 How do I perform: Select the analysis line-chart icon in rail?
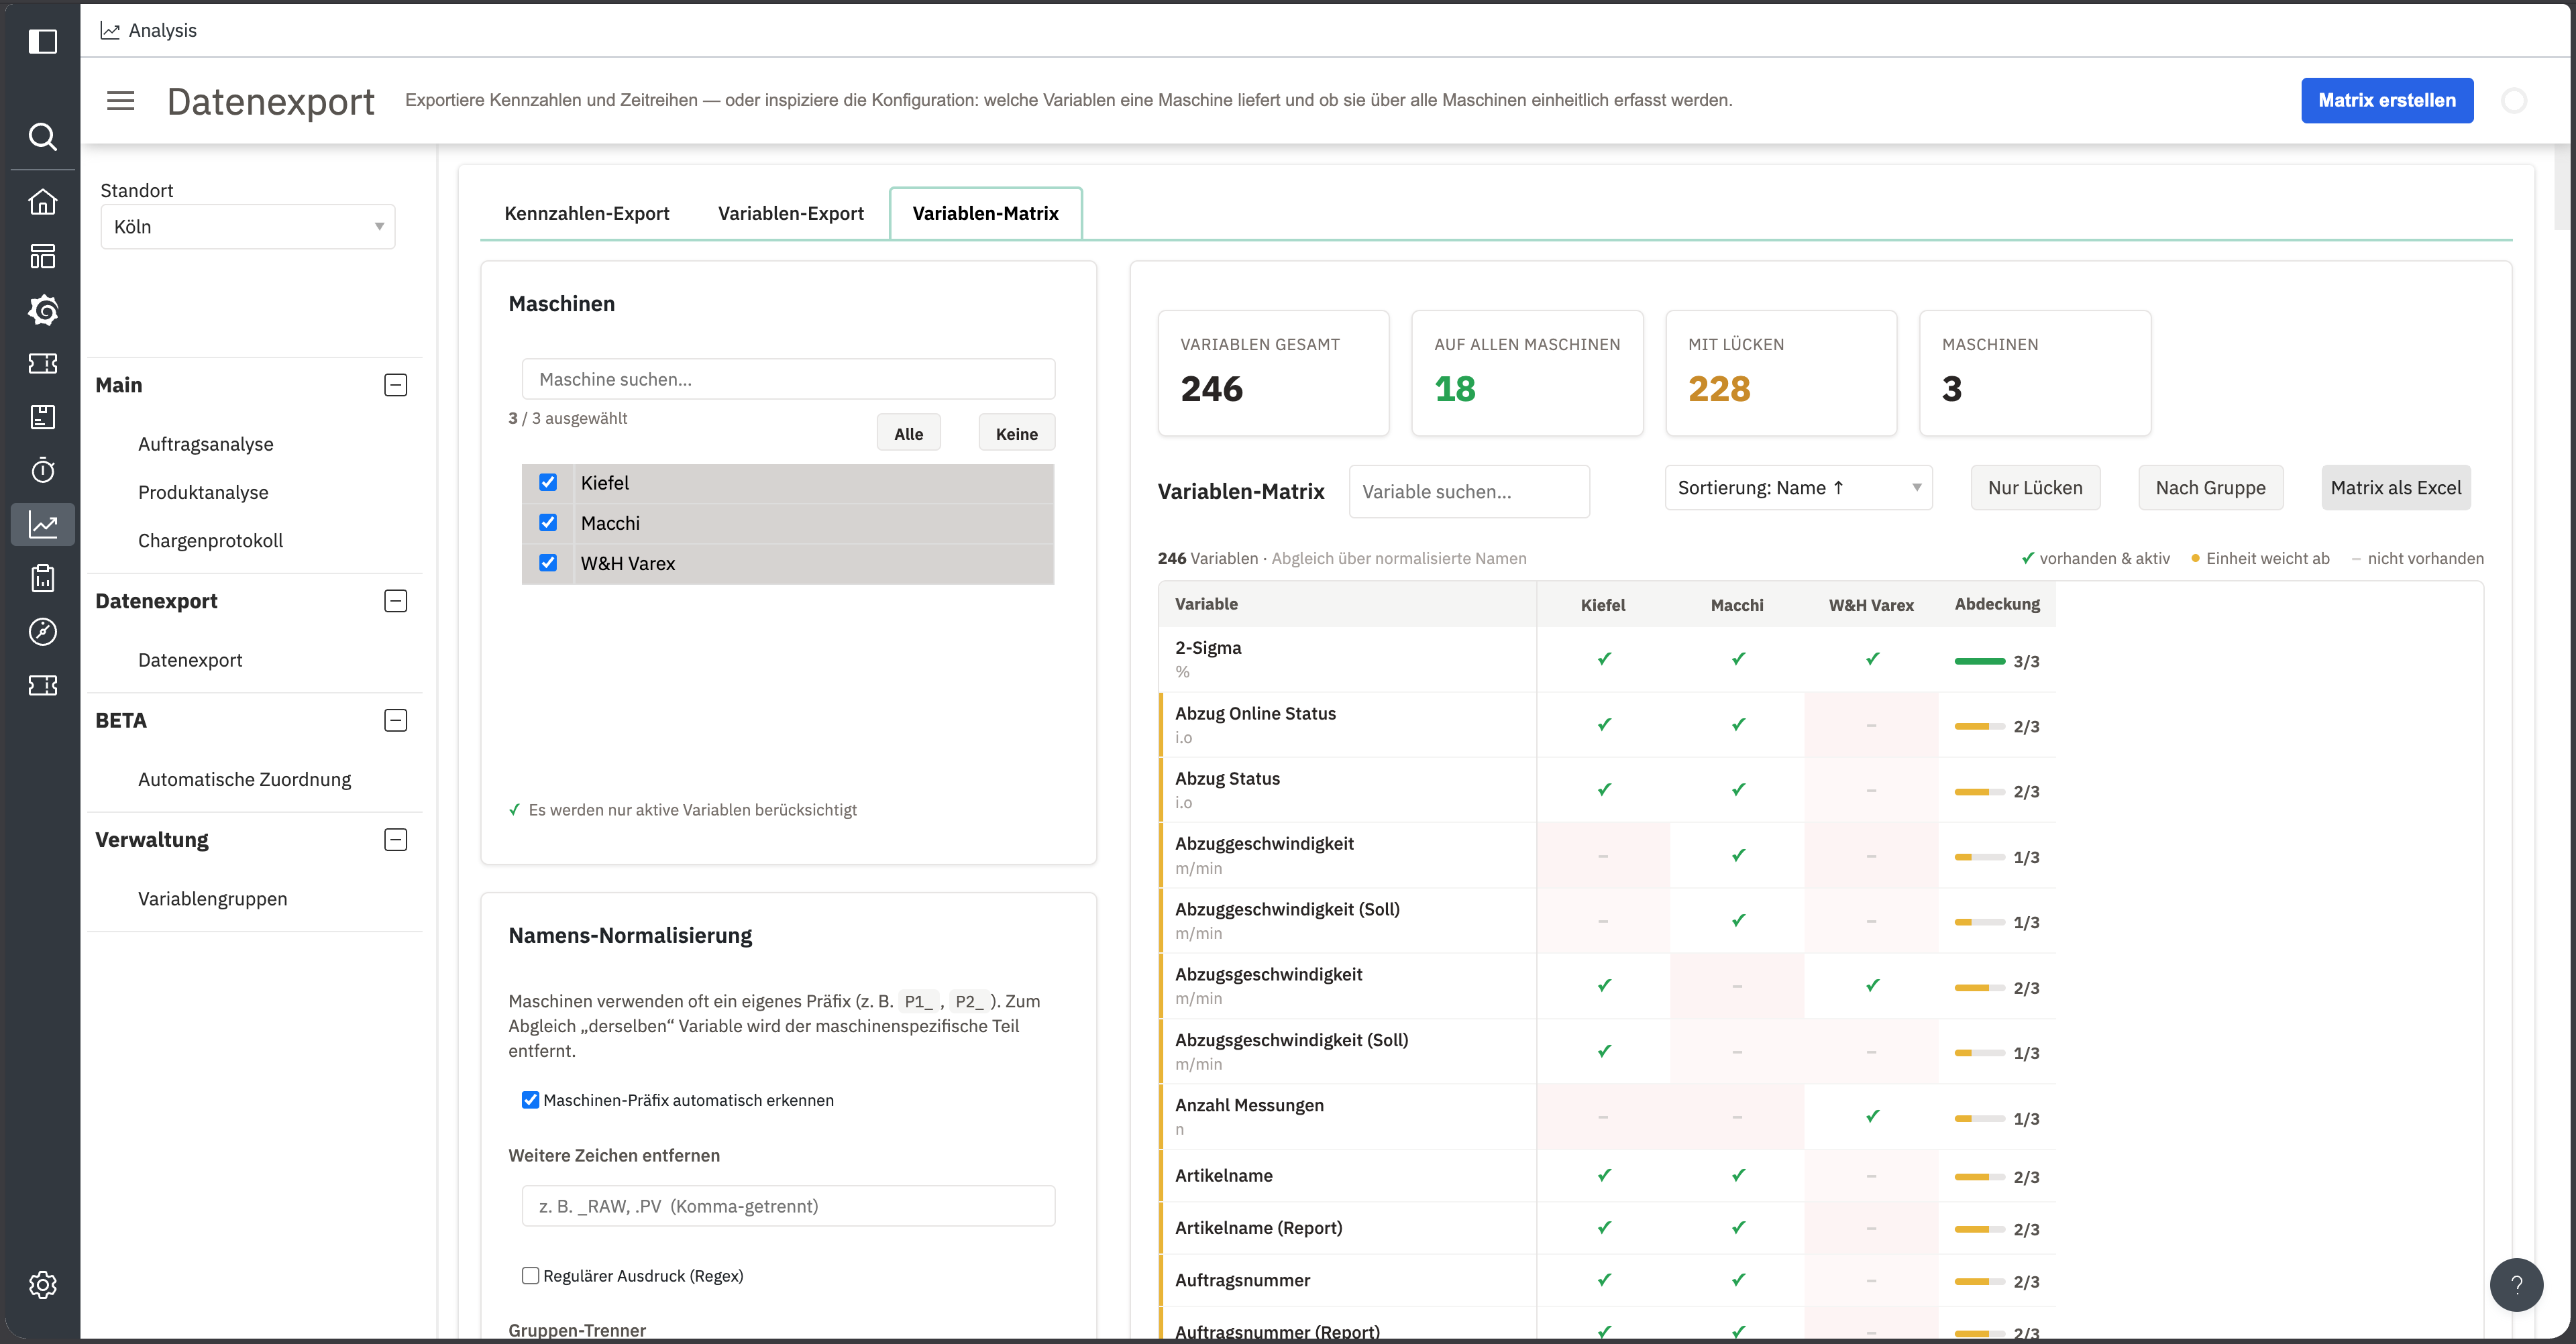[42, 524]
